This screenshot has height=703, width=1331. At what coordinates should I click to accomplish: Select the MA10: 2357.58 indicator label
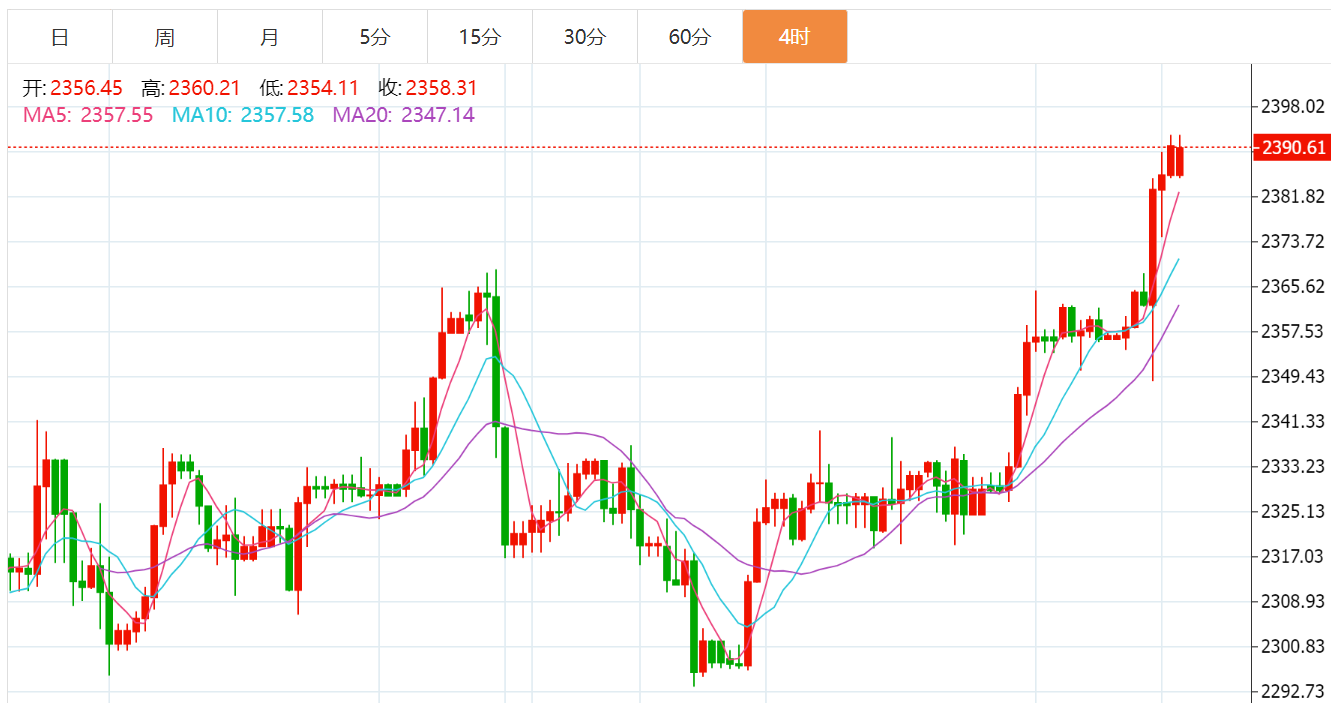243,115
